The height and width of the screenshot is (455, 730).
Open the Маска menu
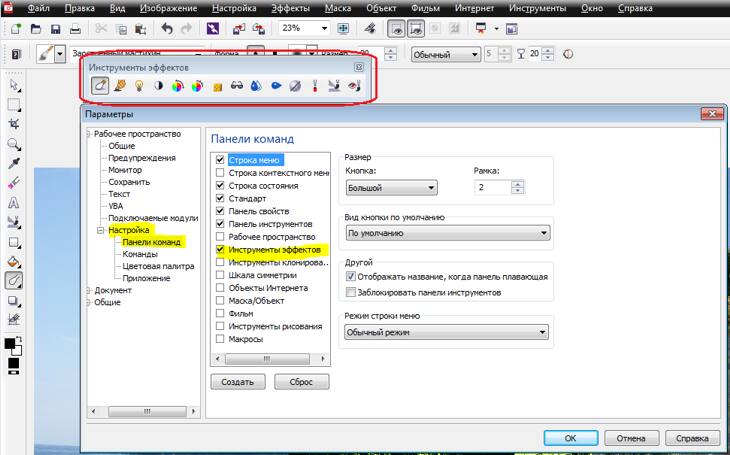click(337, 7)
